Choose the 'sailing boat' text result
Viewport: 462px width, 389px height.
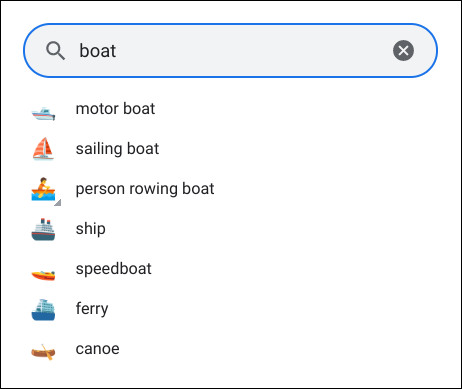tap(117, 149)
